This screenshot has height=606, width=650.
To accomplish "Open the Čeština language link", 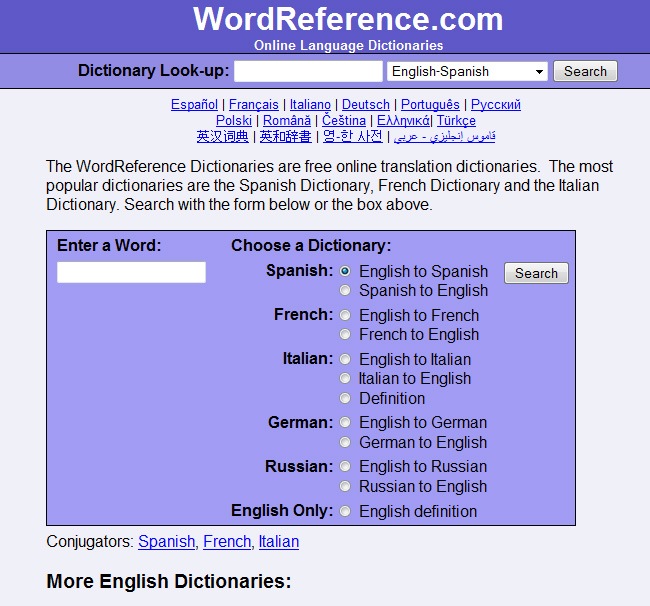I will [344, 121].
